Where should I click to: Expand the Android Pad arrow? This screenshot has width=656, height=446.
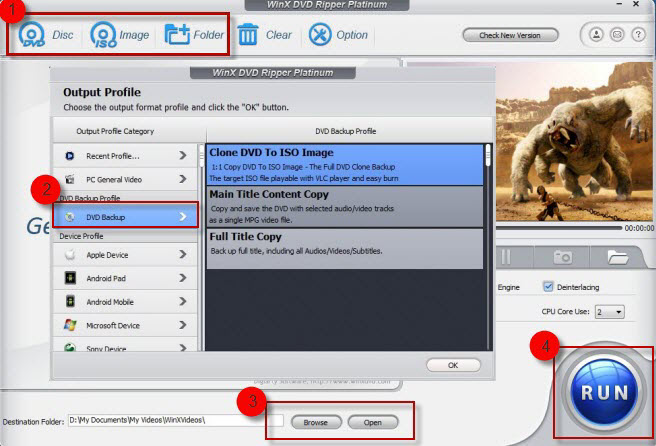pos(183,278)
